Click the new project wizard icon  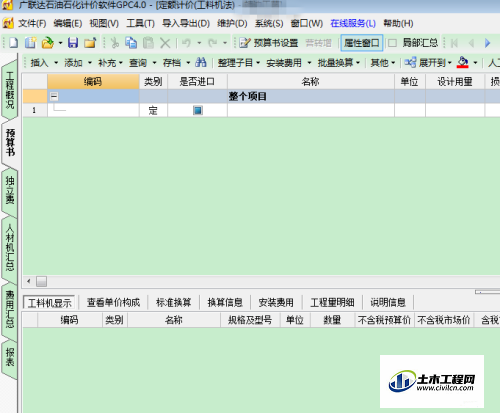pos(30,43)
